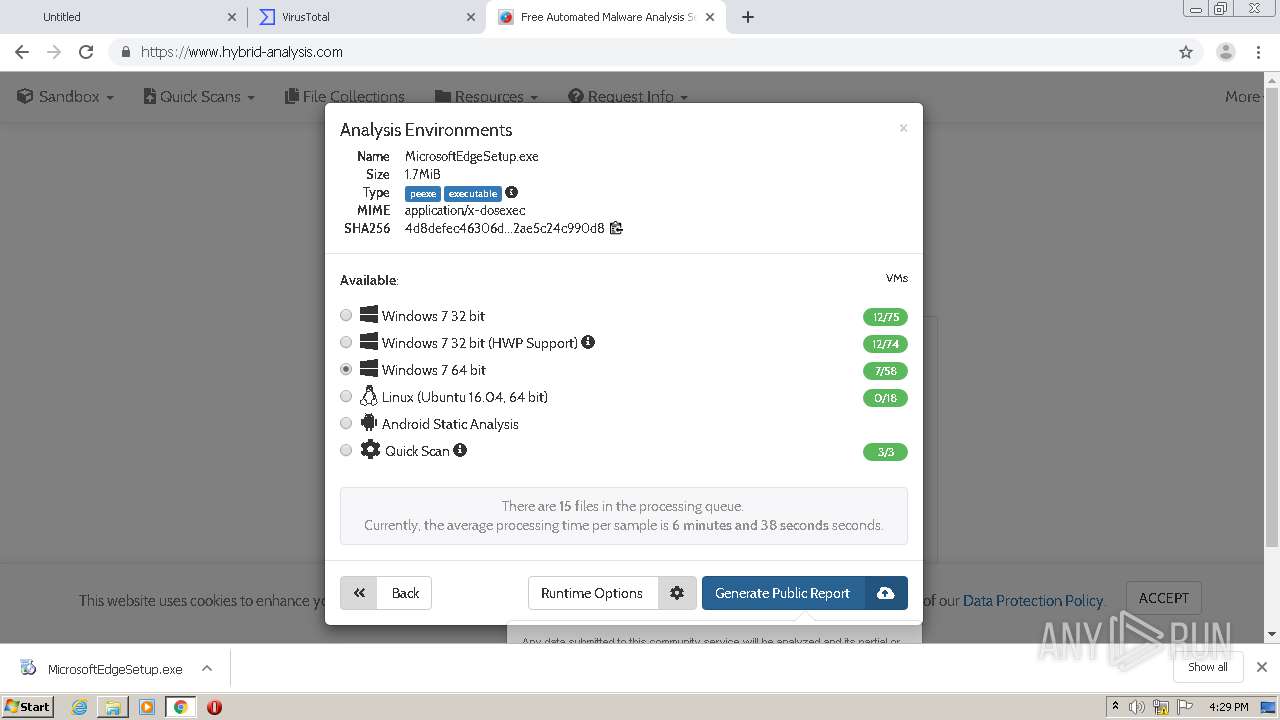Open a new browser tab
This screenshot has height=720, width=1280.
coord(748,17)
